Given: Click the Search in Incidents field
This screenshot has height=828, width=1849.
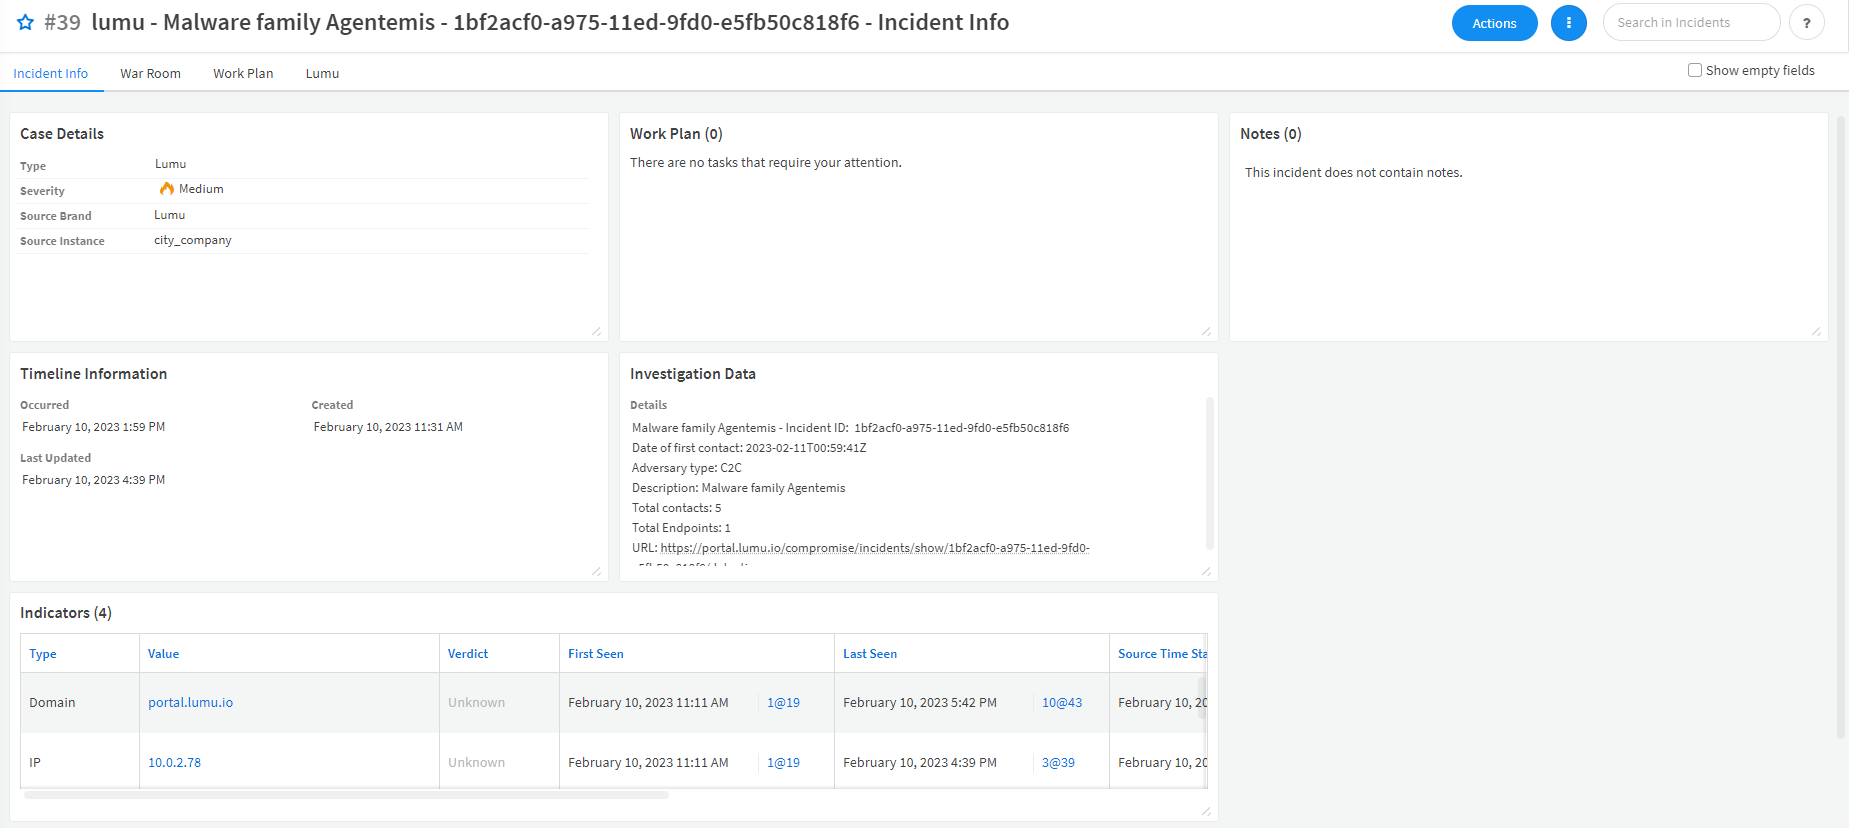Looking at the screenshot, I should tap(1690, 23).
